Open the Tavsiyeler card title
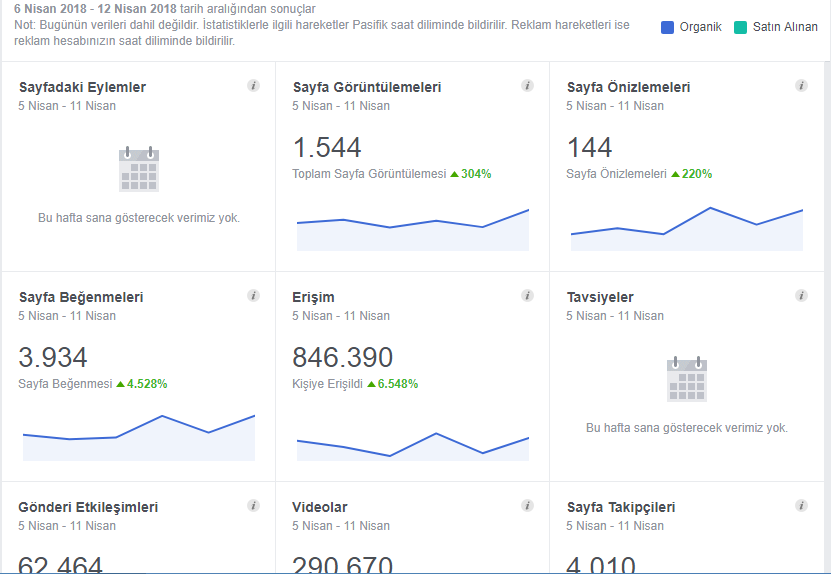 [x=600, y=297]
